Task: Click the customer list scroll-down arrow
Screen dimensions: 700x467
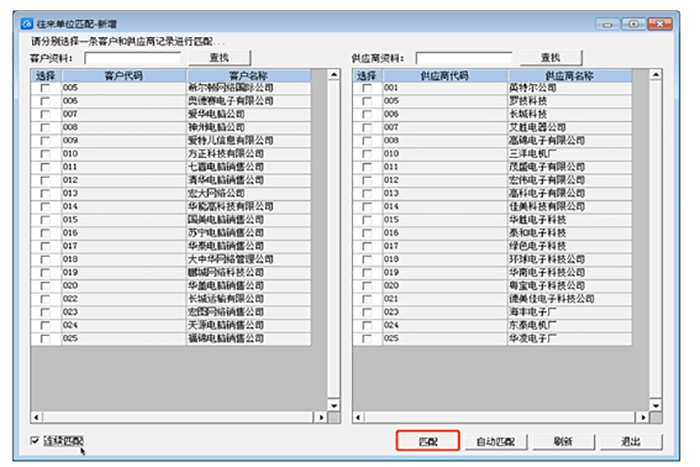Action: (x=334, y=403)
